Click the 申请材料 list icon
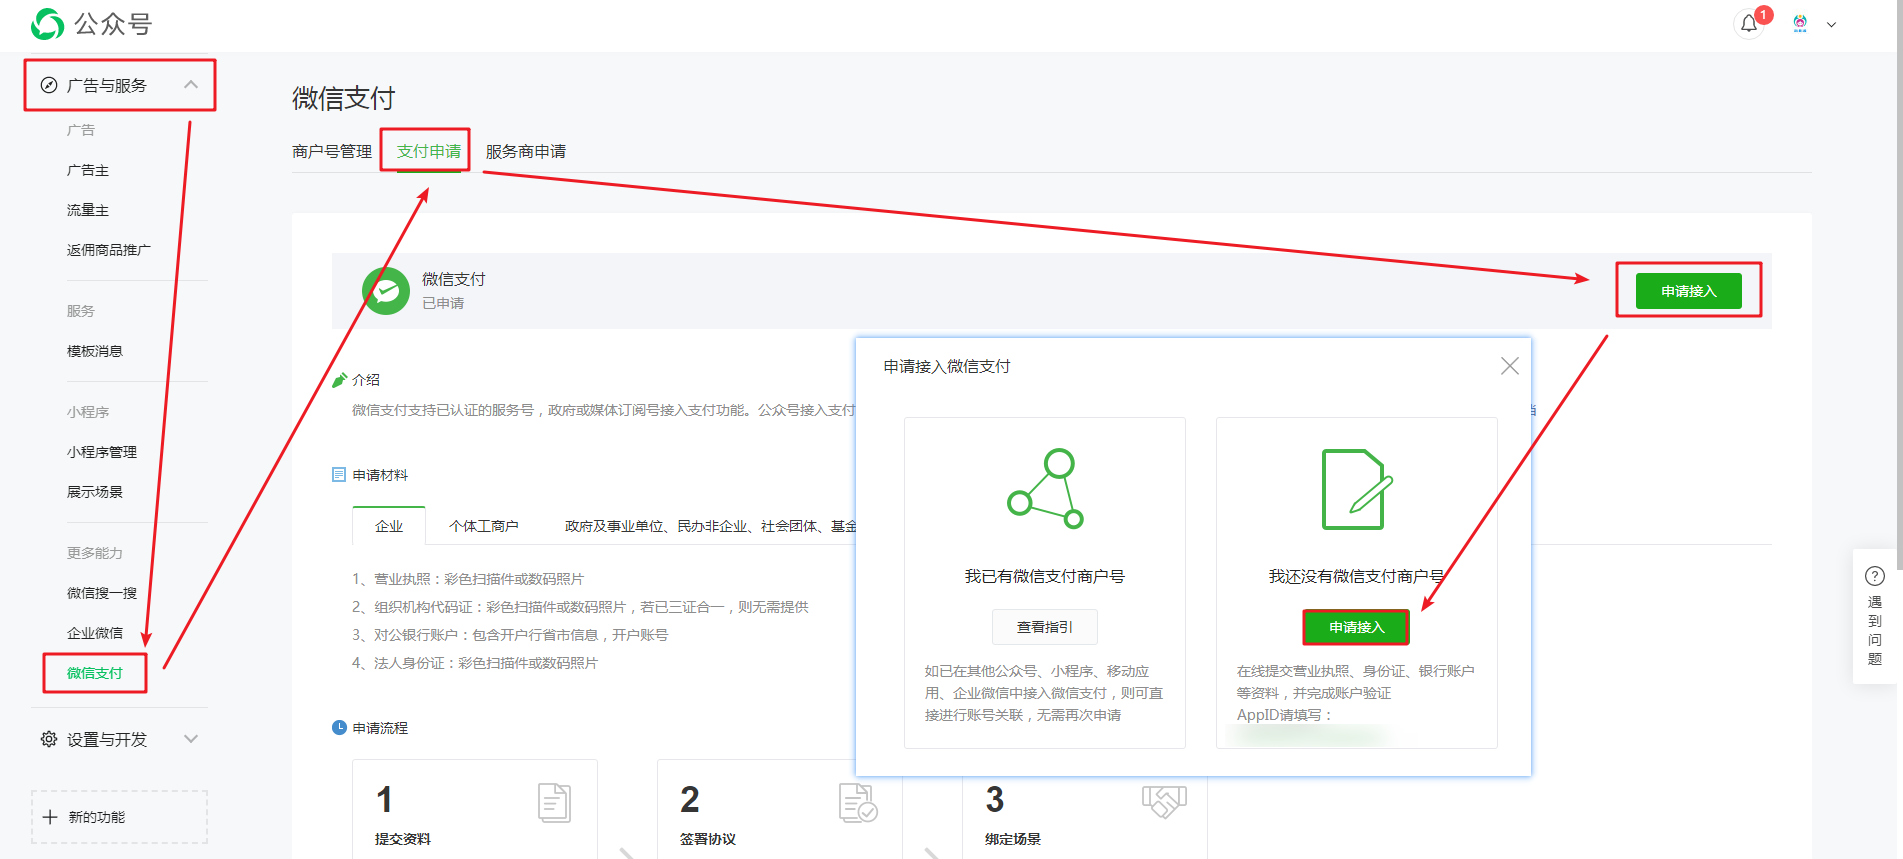 pos(339,475)
